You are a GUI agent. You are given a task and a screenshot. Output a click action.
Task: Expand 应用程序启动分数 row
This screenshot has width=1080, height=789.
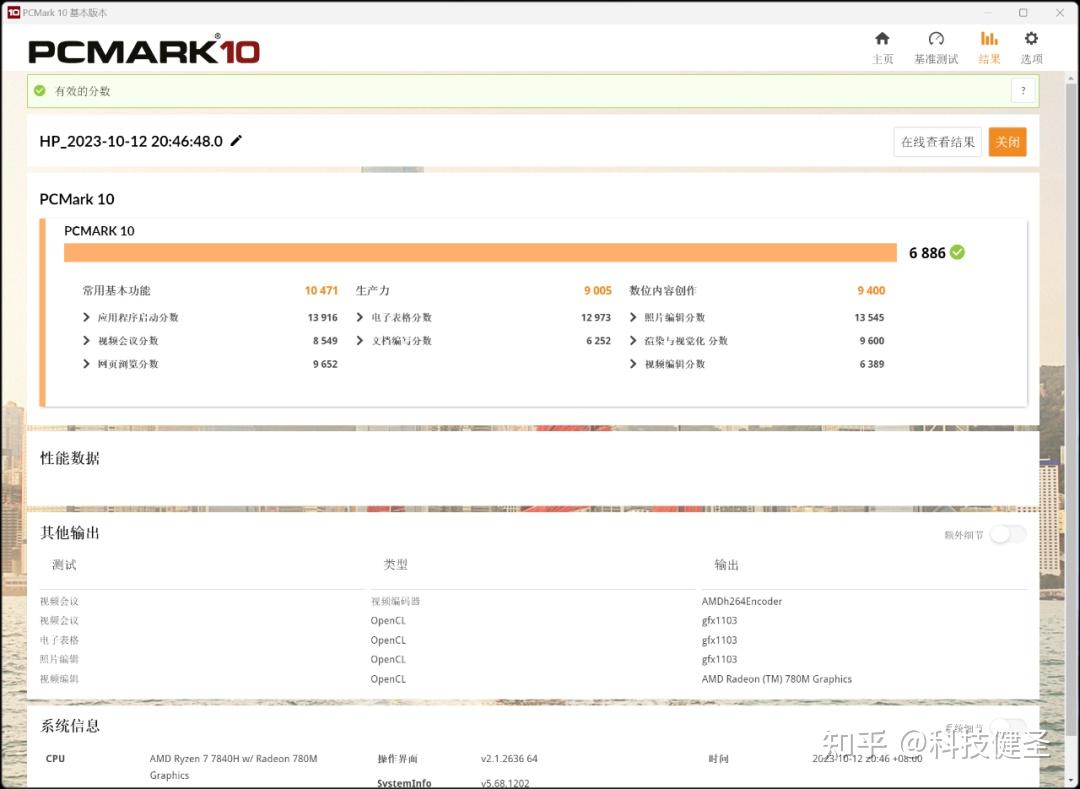point(86,317)
